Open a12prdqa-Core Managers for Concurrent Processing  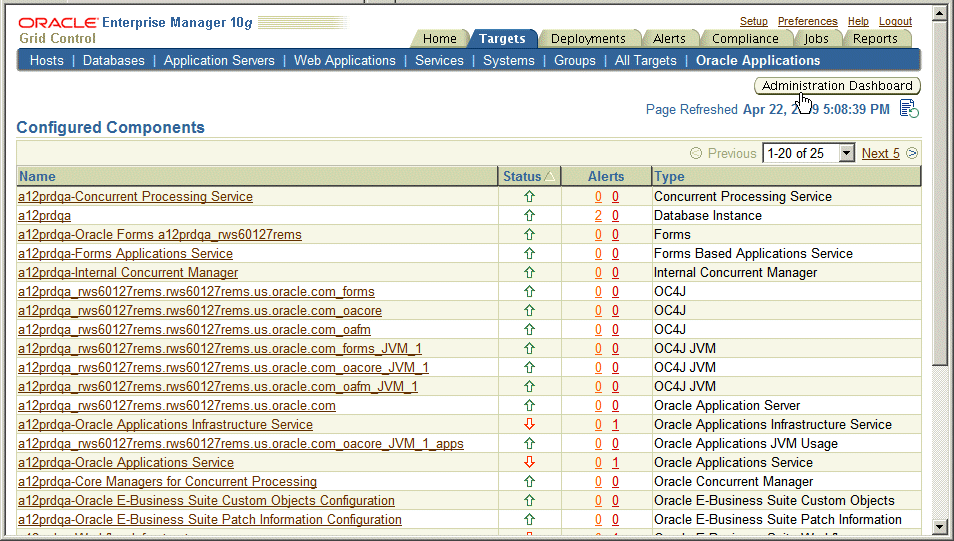click(x=167, y=481)
